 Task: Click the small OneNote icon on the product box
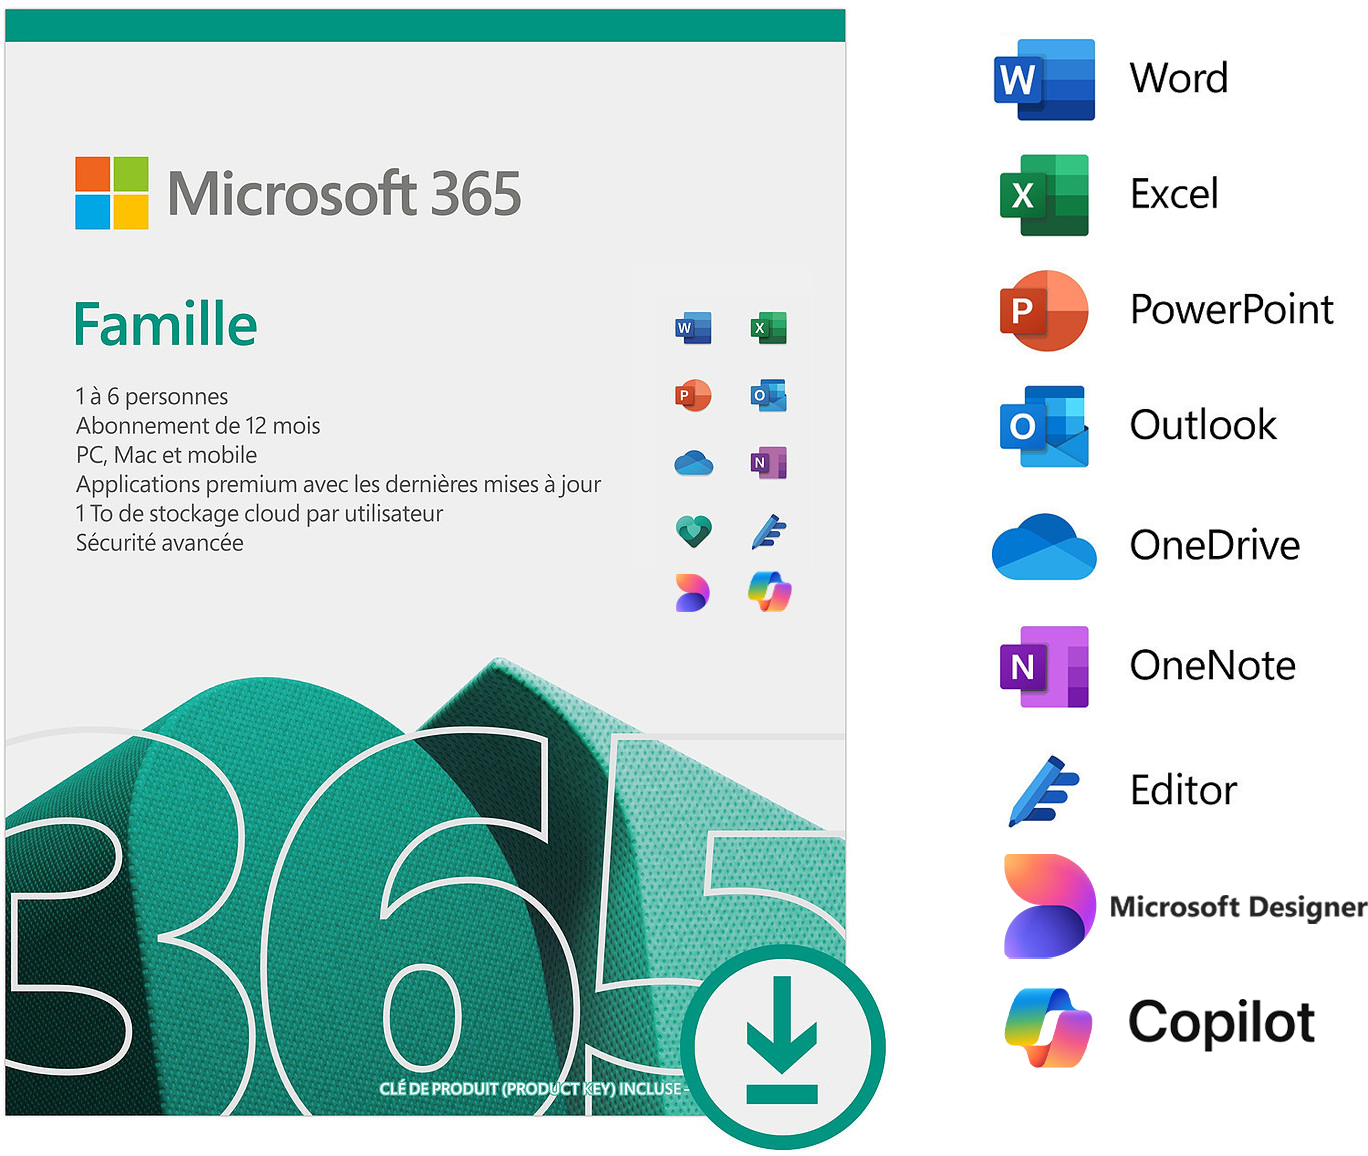[769, 463]
